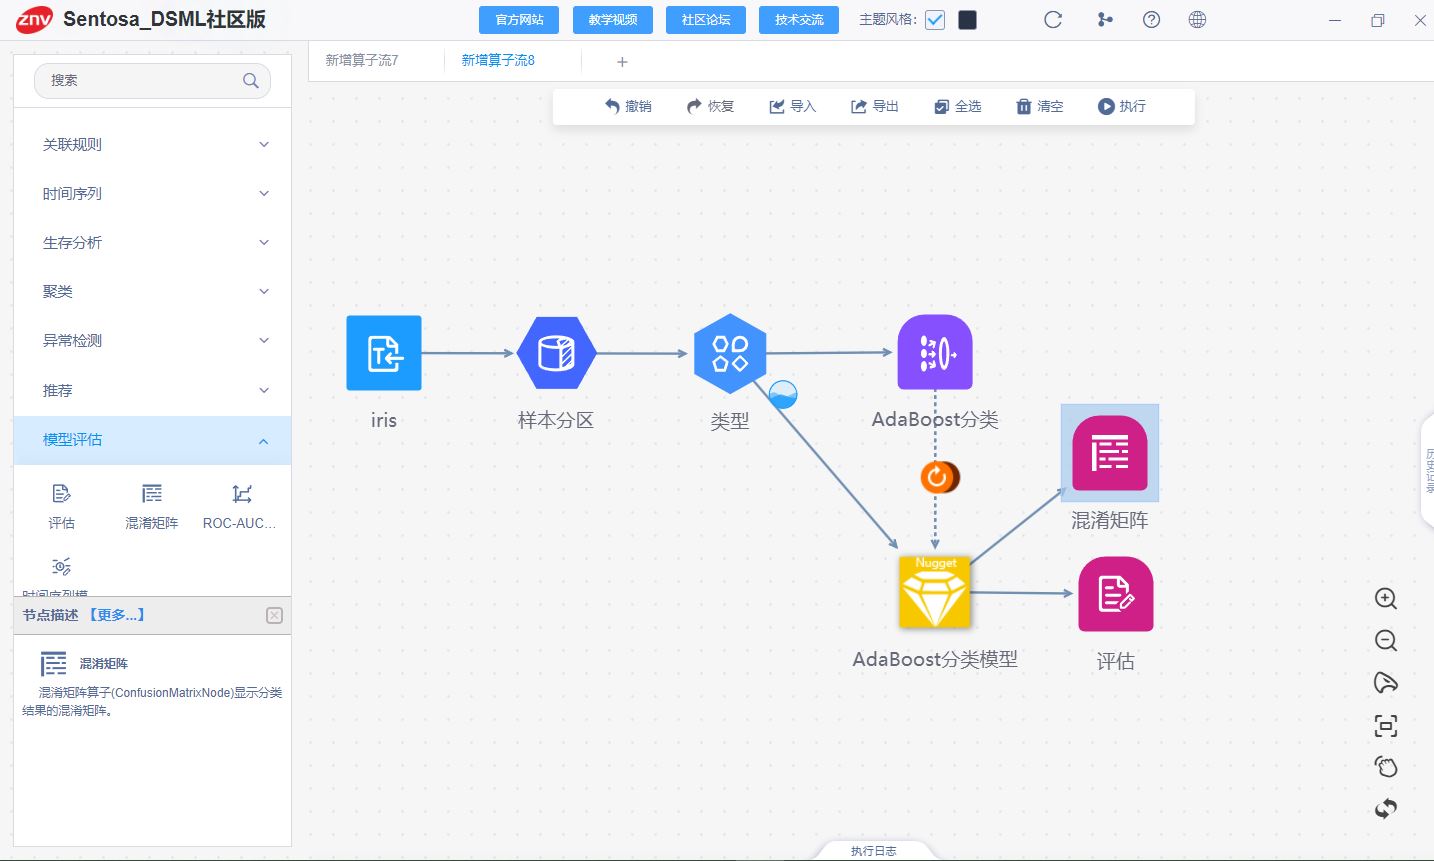
Task: Open 社区论坛 button
Action: pyautogui.click(x=706, y=20)
